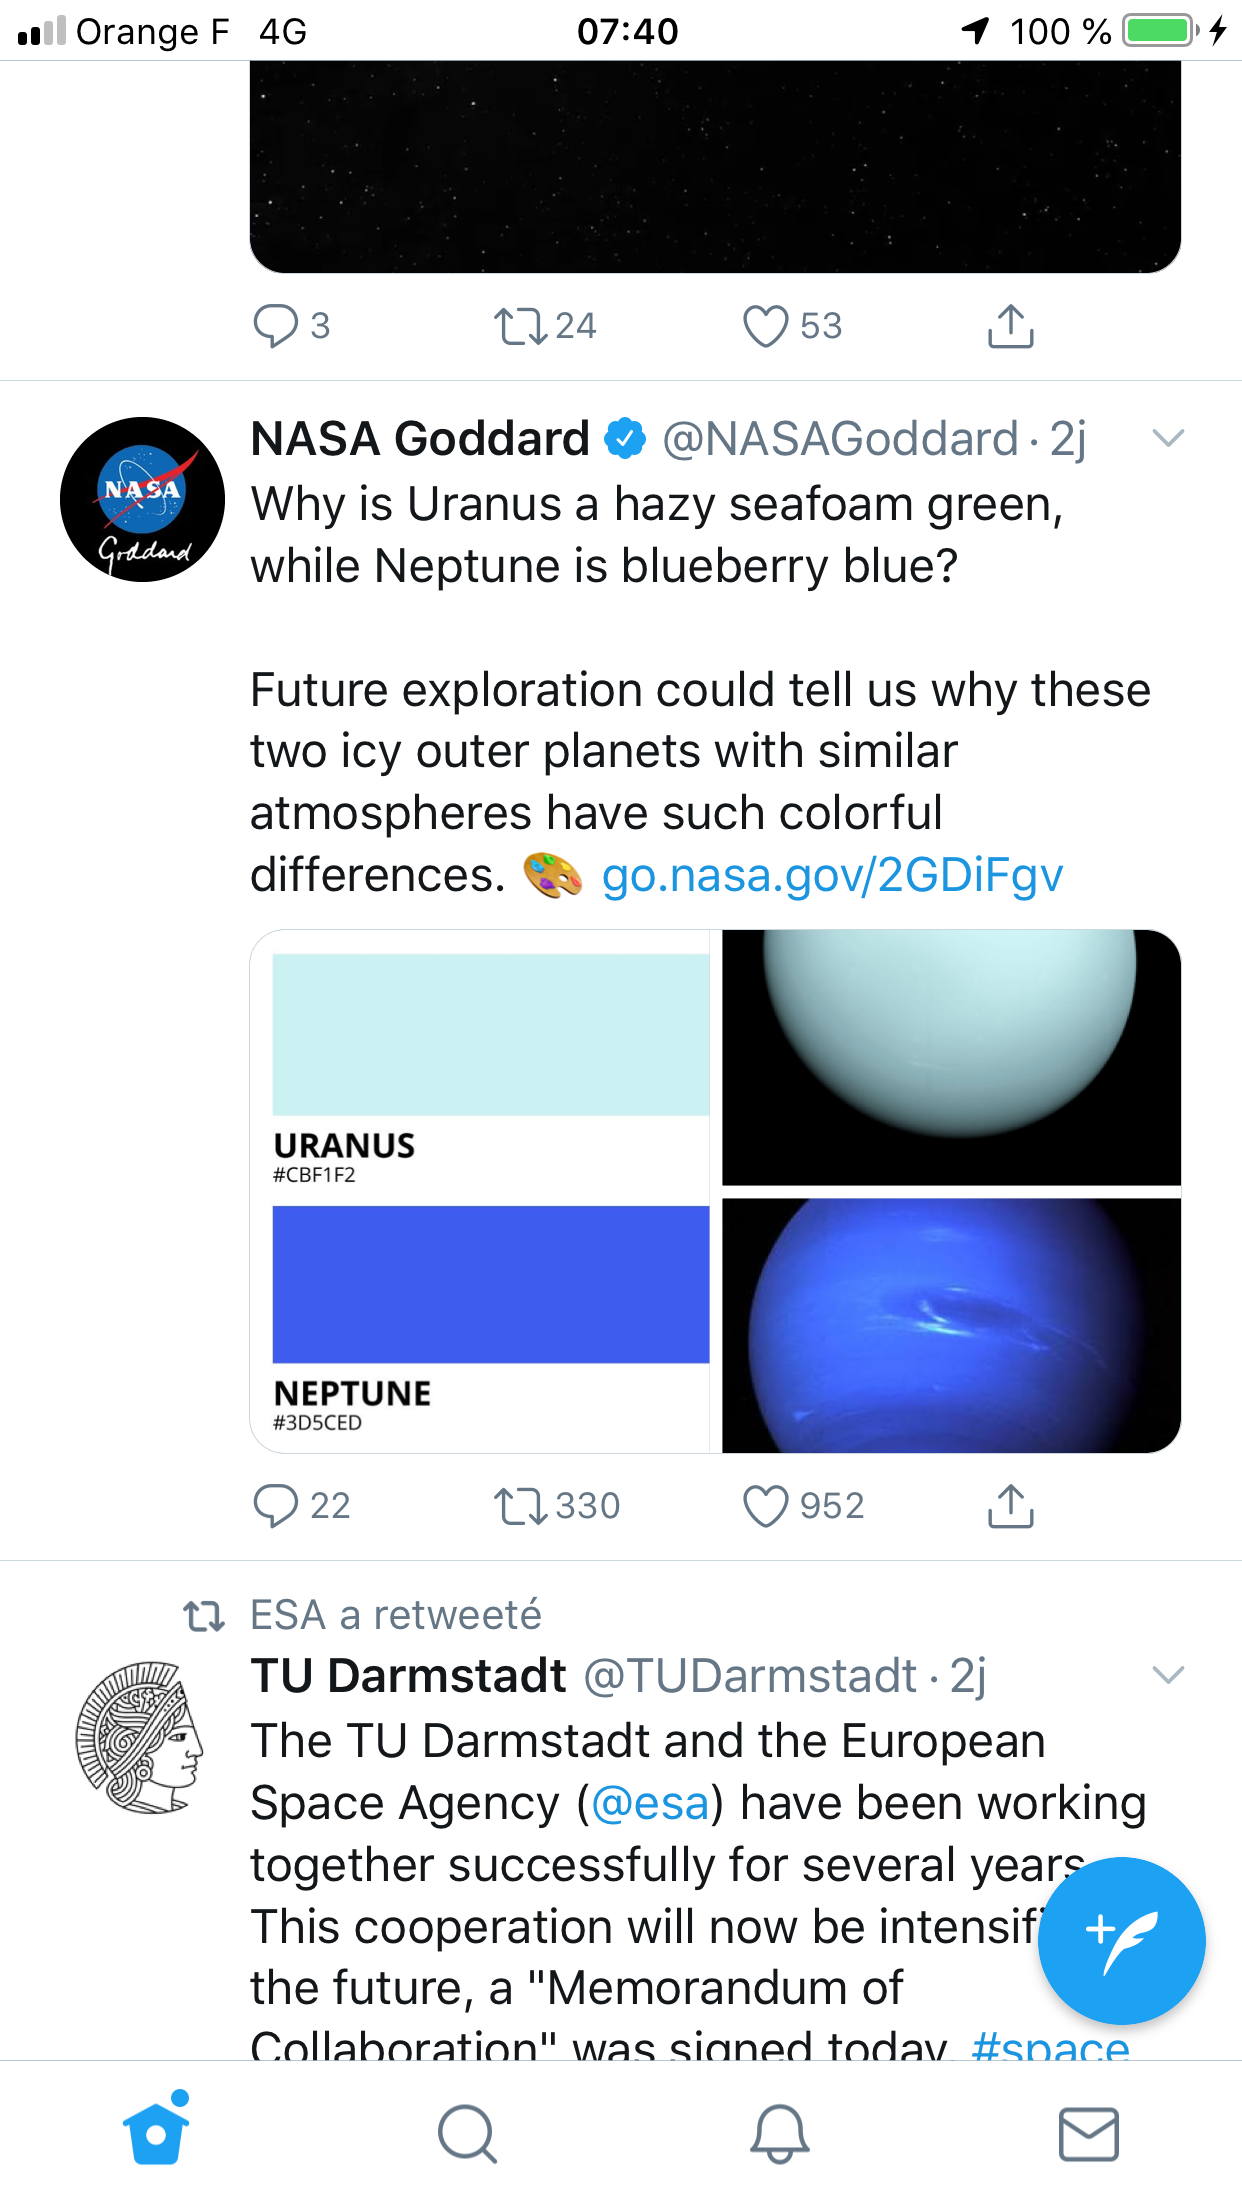Tap the compose new tweet button
Image resolution: width=1242 pixels, height=2208 pixels.
pyautogui.click(x=1121, y=1940)
